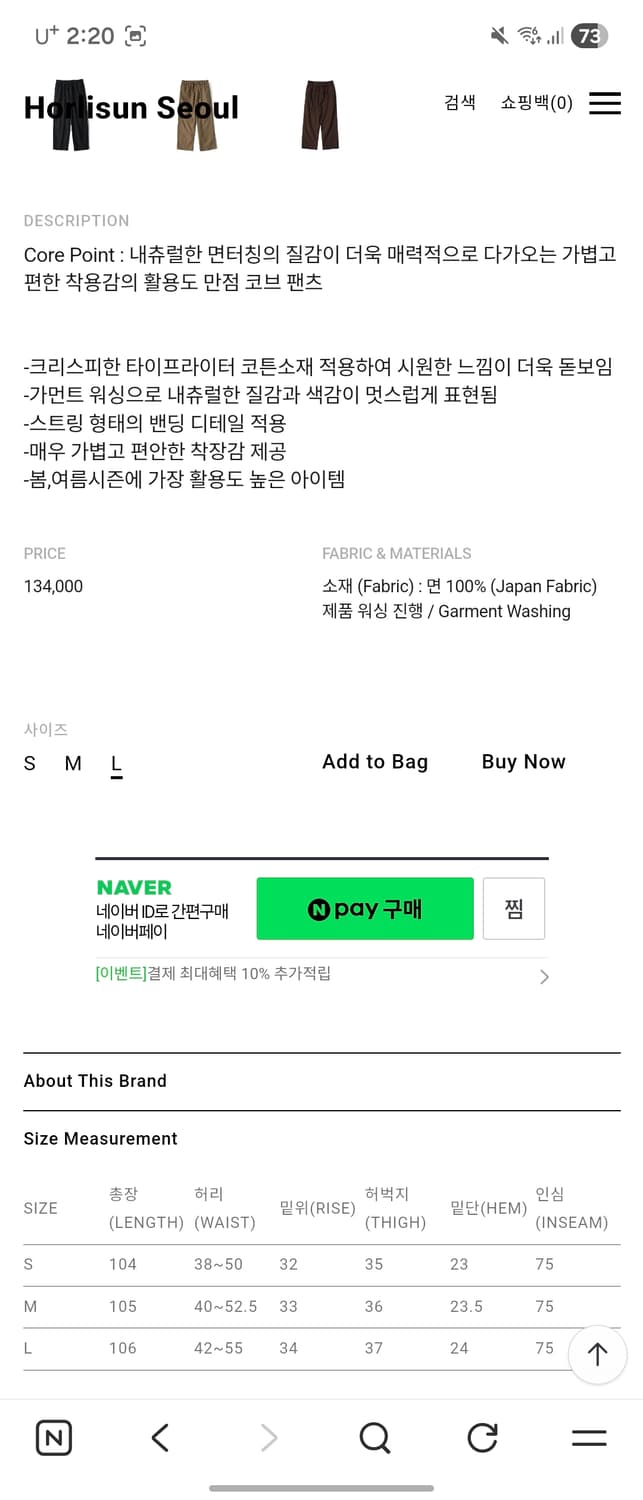
Task: Tap the green N pay 구매 button
Action: pyautogui.click(x=365, y=908)
